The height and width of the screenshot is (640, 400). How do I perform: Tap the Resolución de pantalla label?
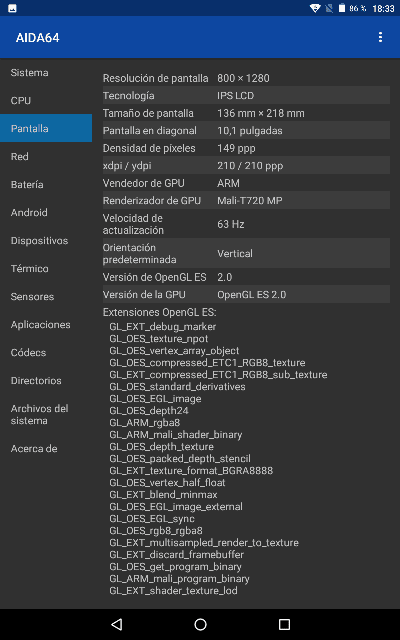click(156, 78)
